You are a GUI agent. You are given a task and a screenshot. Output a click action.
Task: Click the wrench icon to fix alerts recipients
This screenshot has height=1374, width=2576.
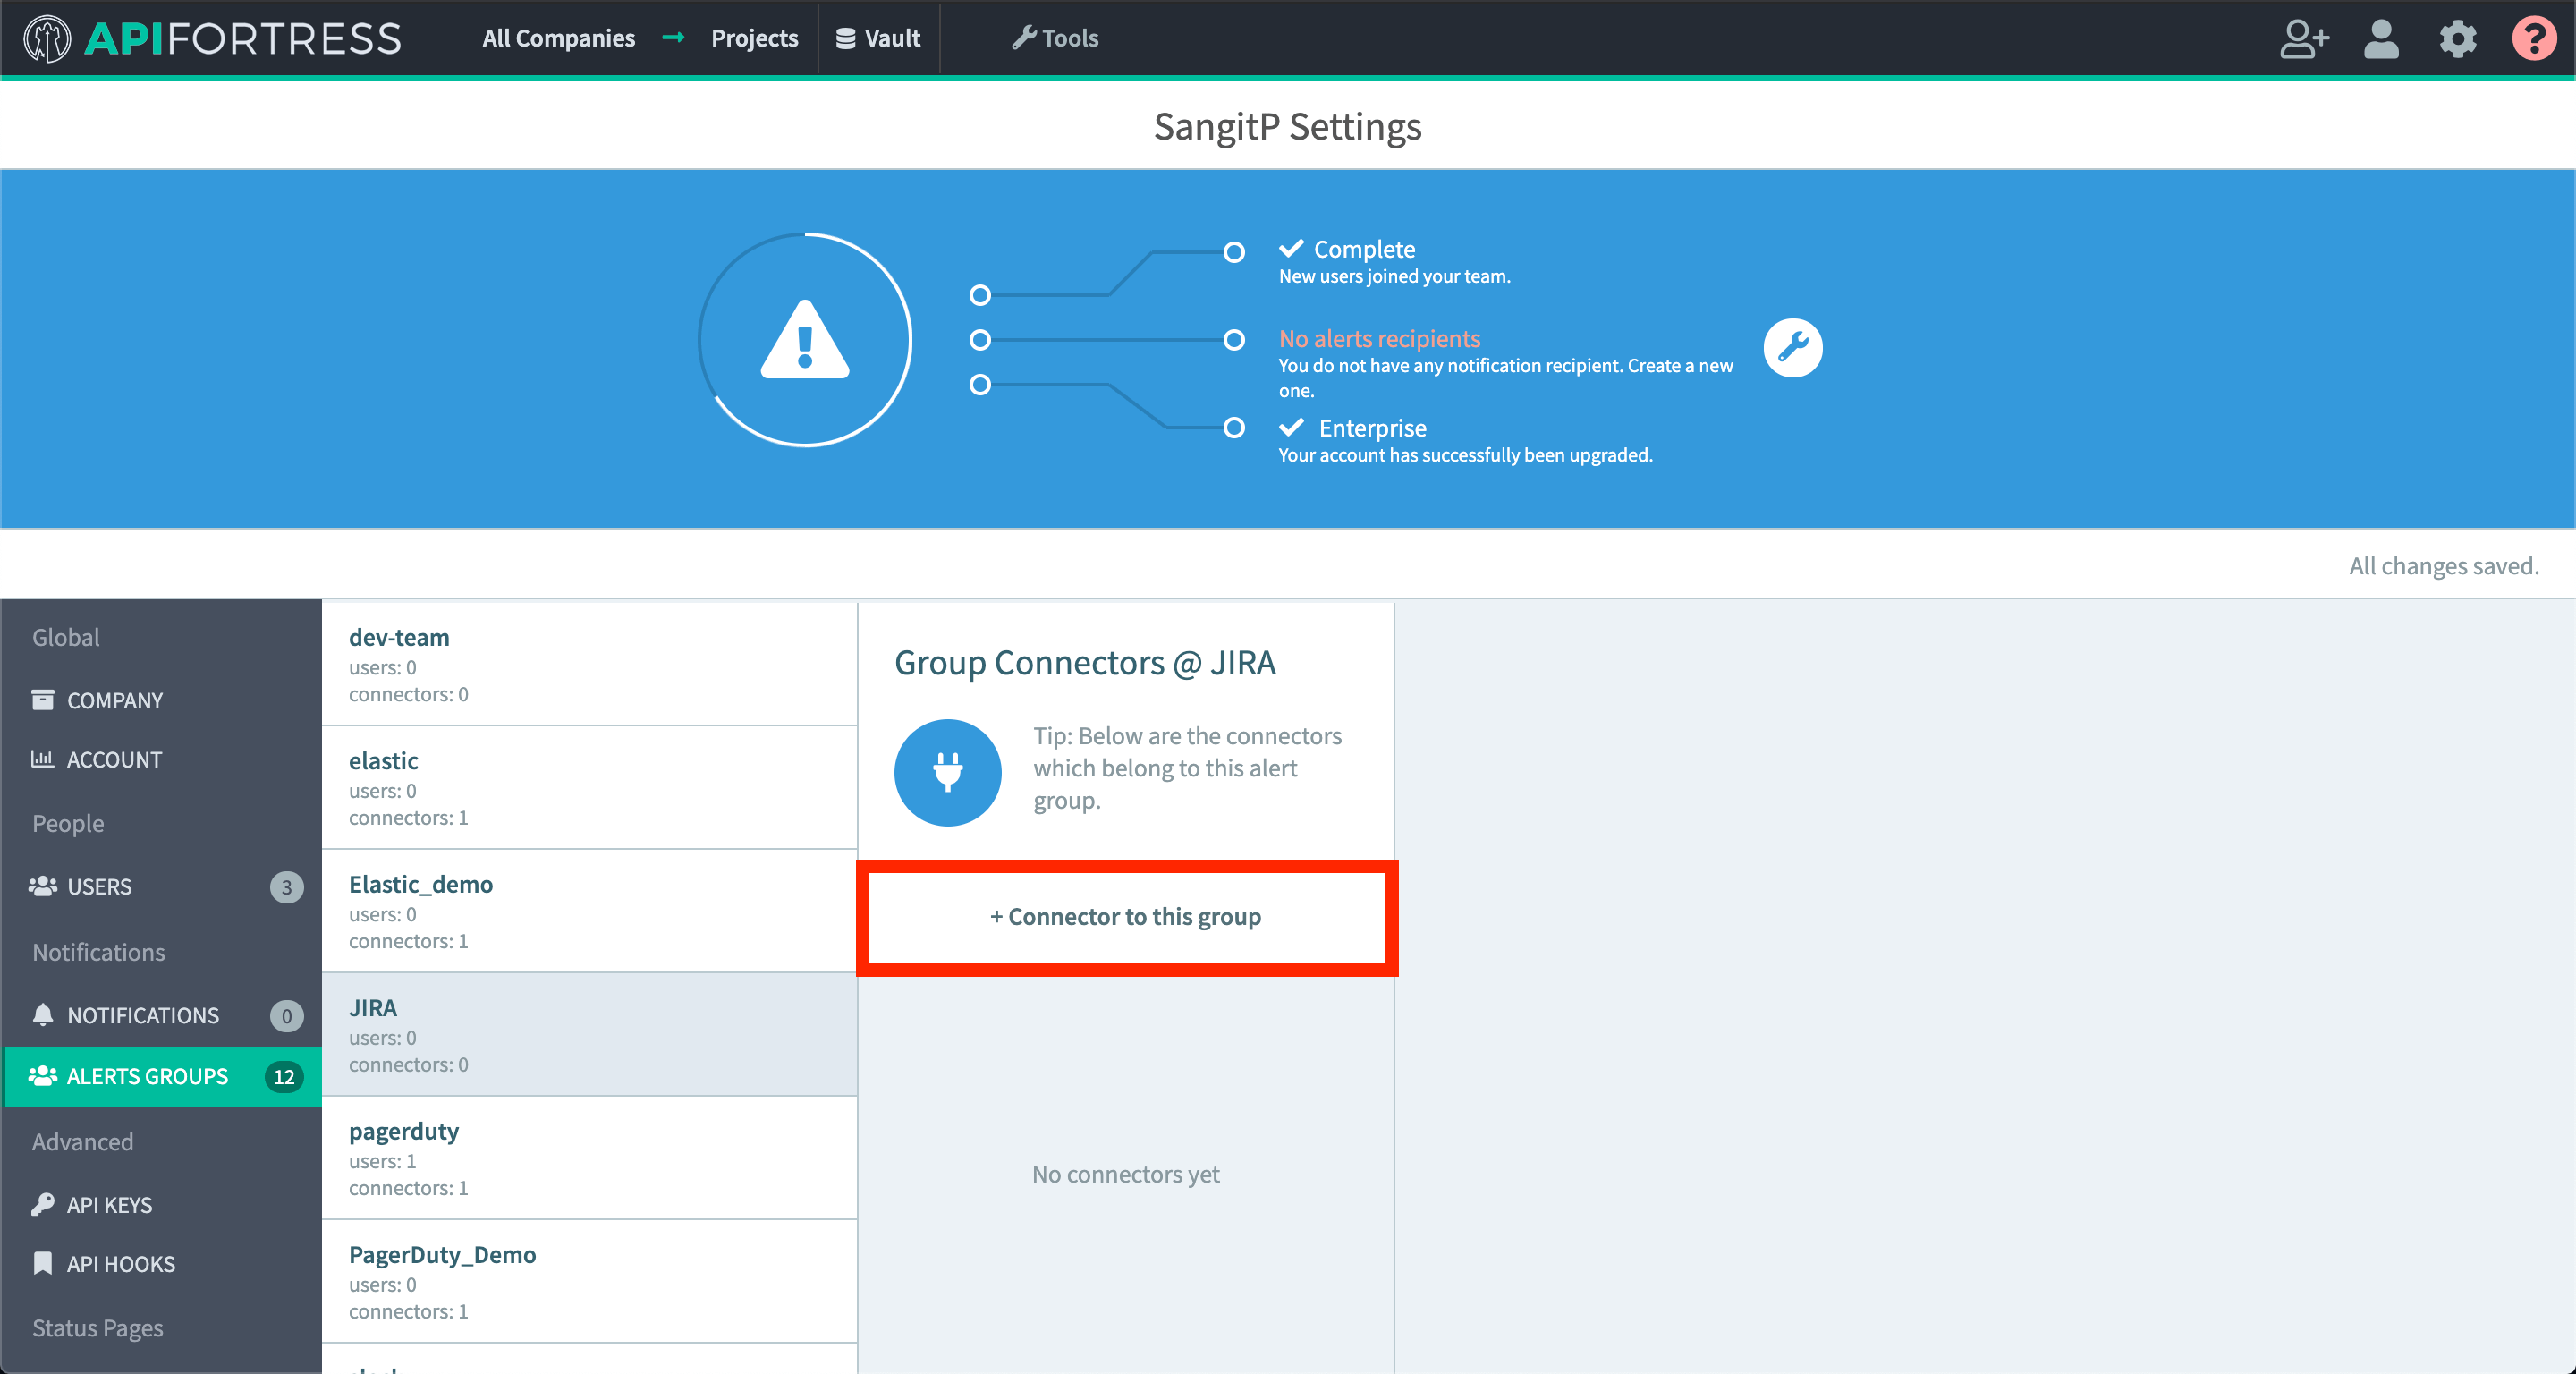point(1793,348)
